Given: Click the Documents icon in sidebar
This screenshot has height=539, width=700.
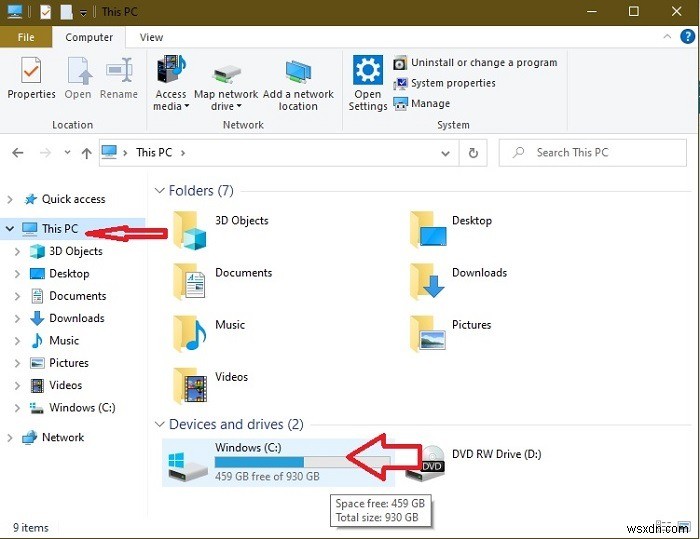Looking at the screenshot, I should pos(37,296).
